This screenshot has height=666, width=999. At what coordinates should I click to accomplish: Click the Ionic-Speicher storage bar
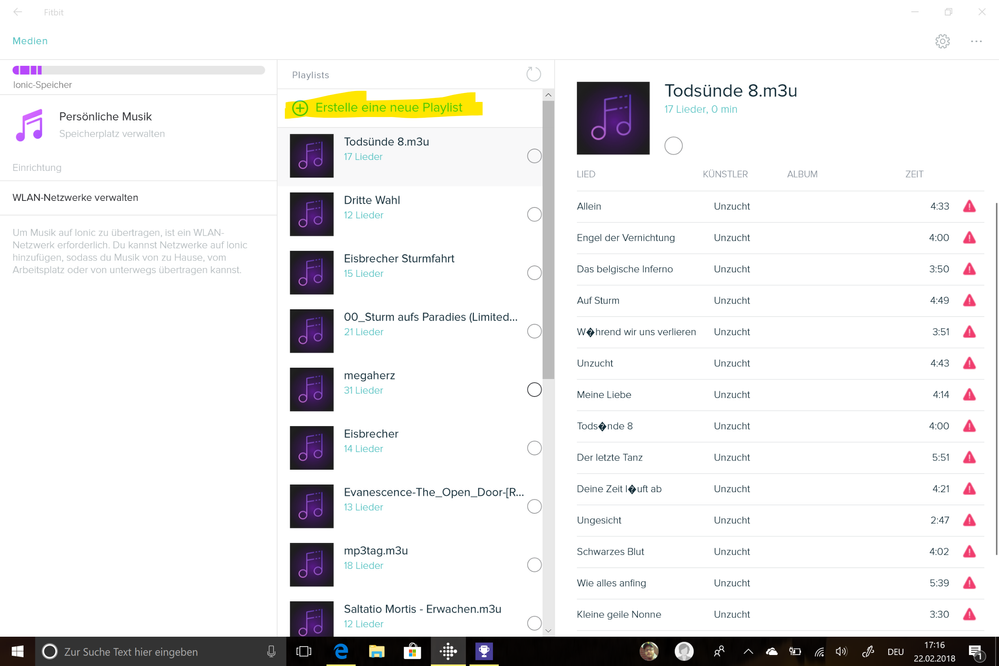pos(138,70)
